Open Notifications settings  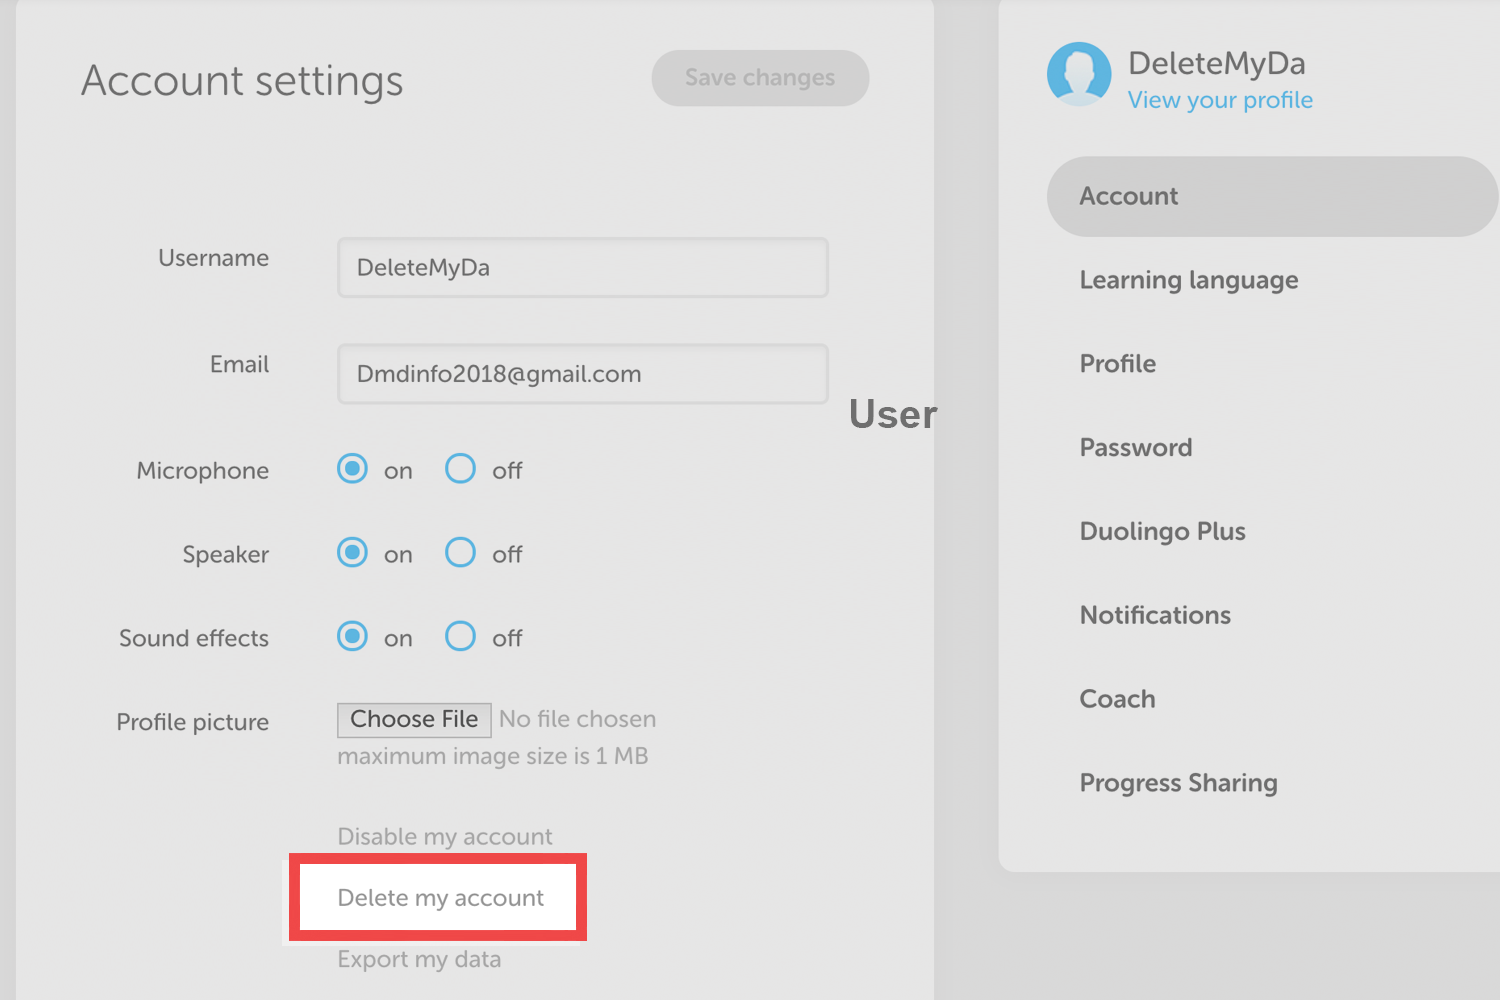click(1155, 615)
